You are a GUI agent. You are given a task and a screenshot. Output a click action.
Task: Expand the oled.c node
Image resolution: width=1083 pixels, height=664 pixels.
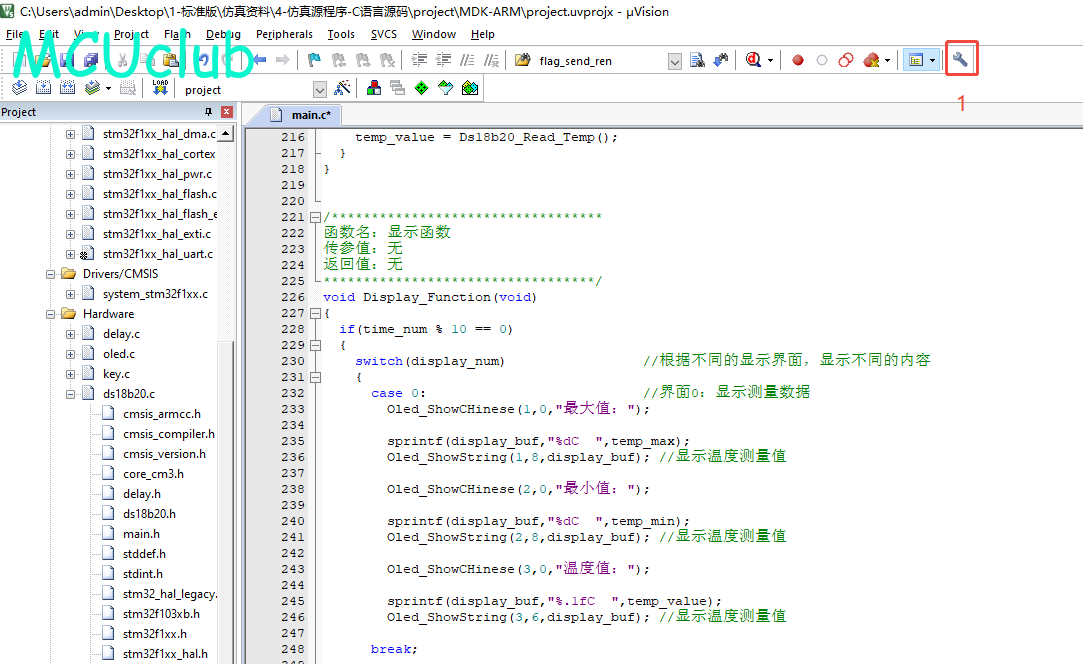(x=70, y=354)
